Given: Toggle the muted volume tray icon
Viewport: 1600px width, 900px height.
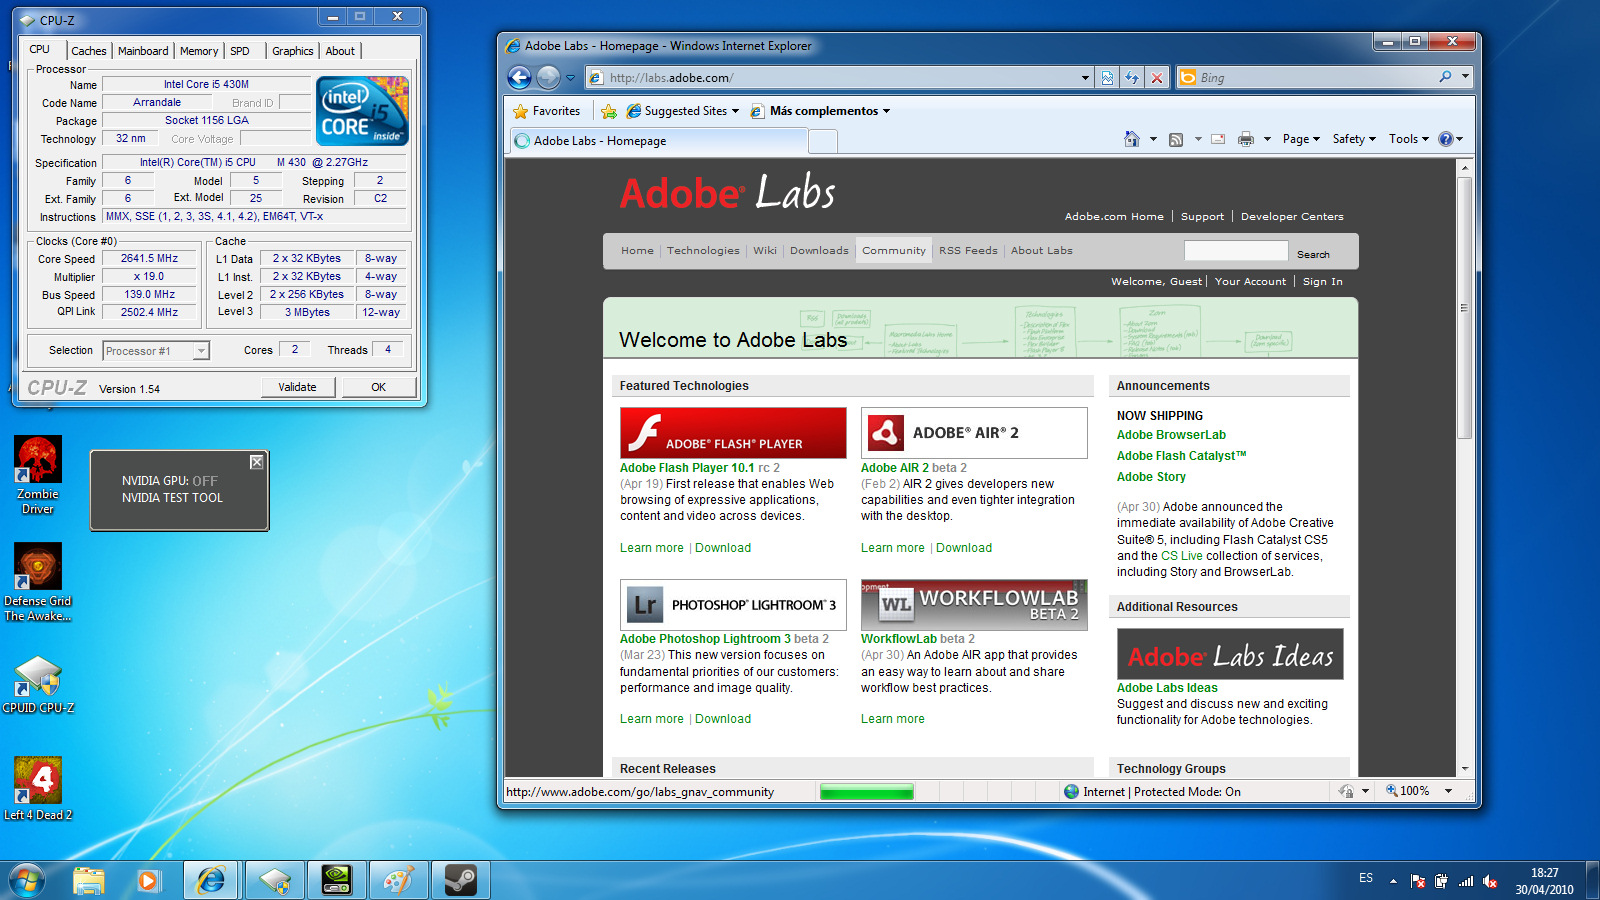Looking at the screenshot, I should tap(1490, 881).
